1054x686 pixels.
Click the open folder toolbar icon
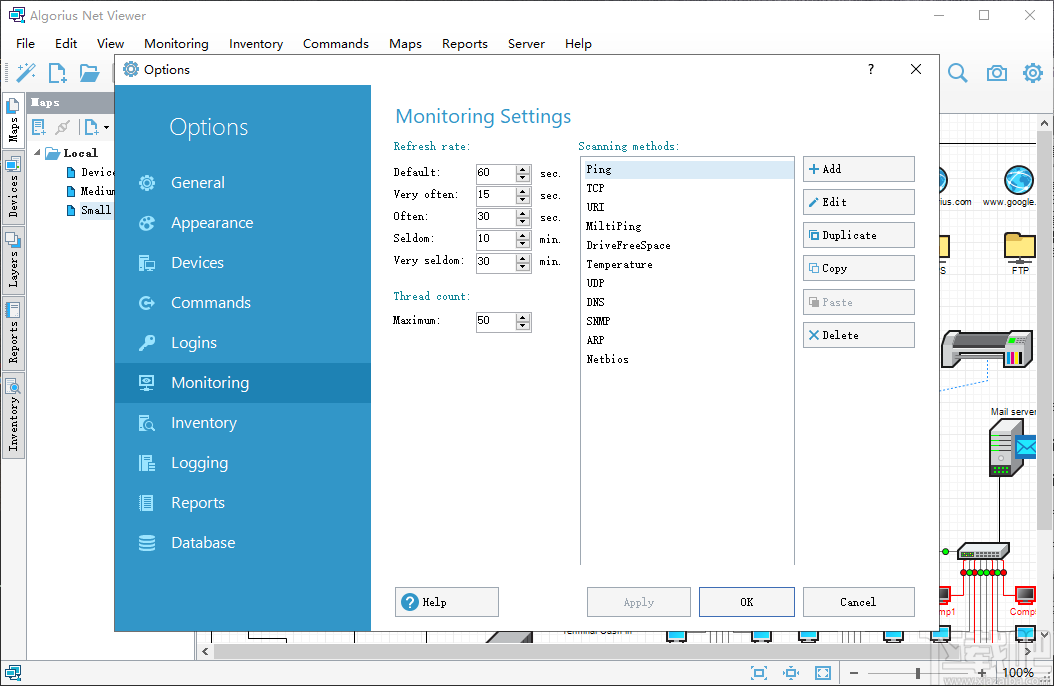89,73
